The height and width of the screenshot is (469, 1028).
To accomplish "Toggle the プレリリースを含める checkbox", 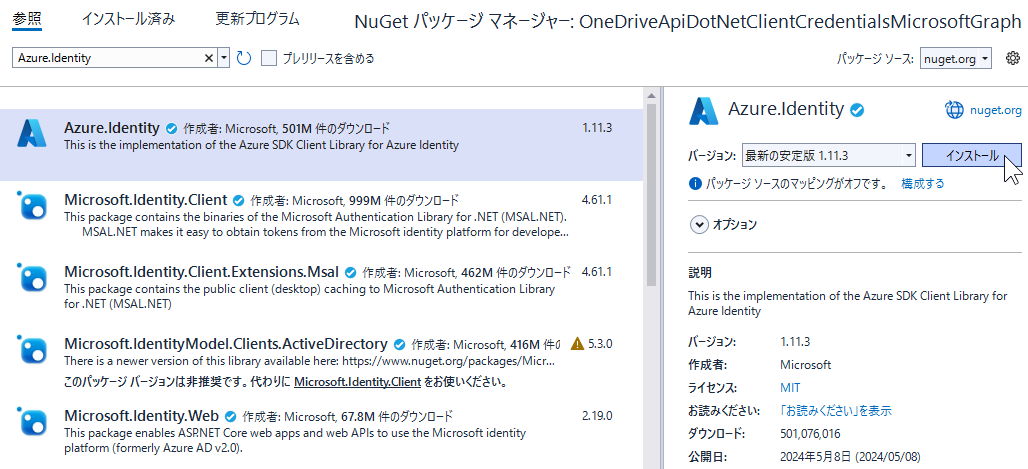I will 269,58.
